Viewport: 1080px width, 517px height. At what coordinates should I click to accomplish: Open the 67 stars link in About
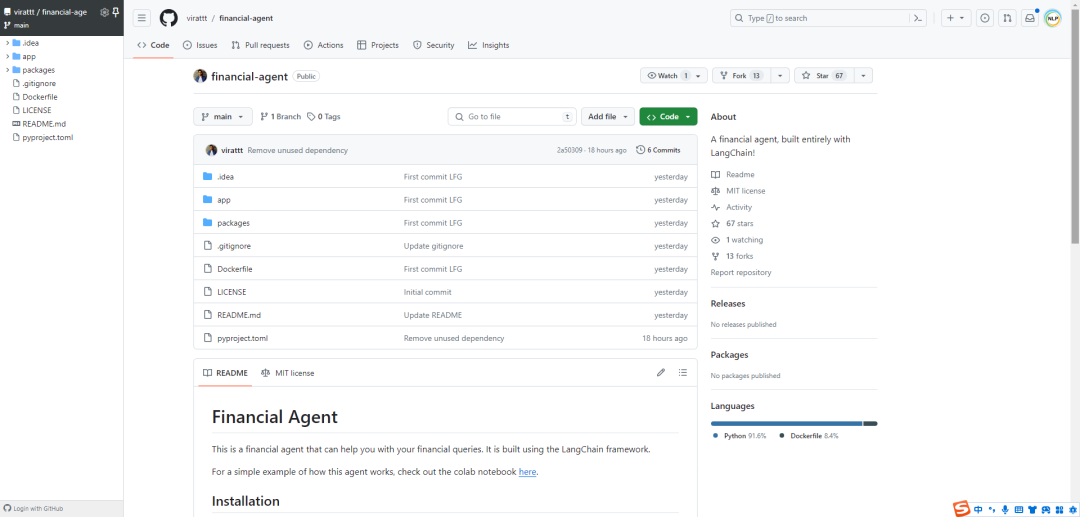point(740,224)
